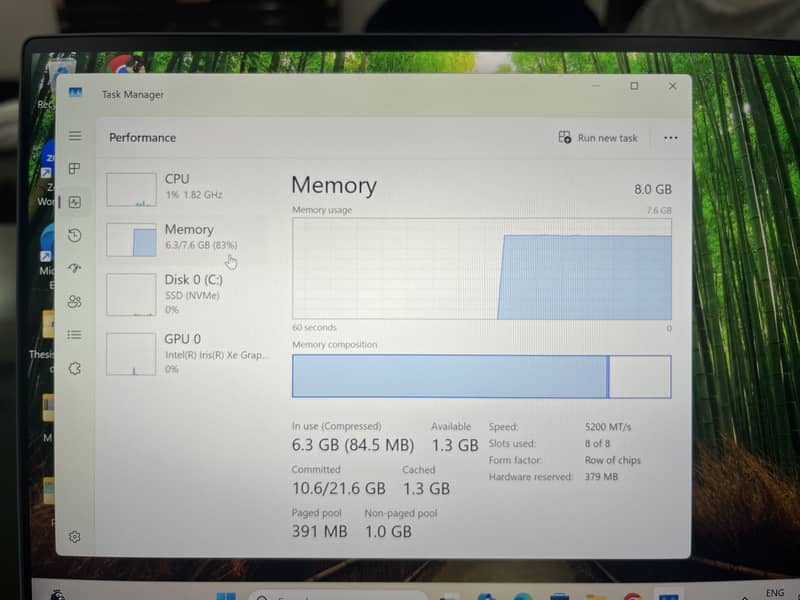Maximize the Task Manager window
This screenshot has width=800, height=600.
click(634, 87)
